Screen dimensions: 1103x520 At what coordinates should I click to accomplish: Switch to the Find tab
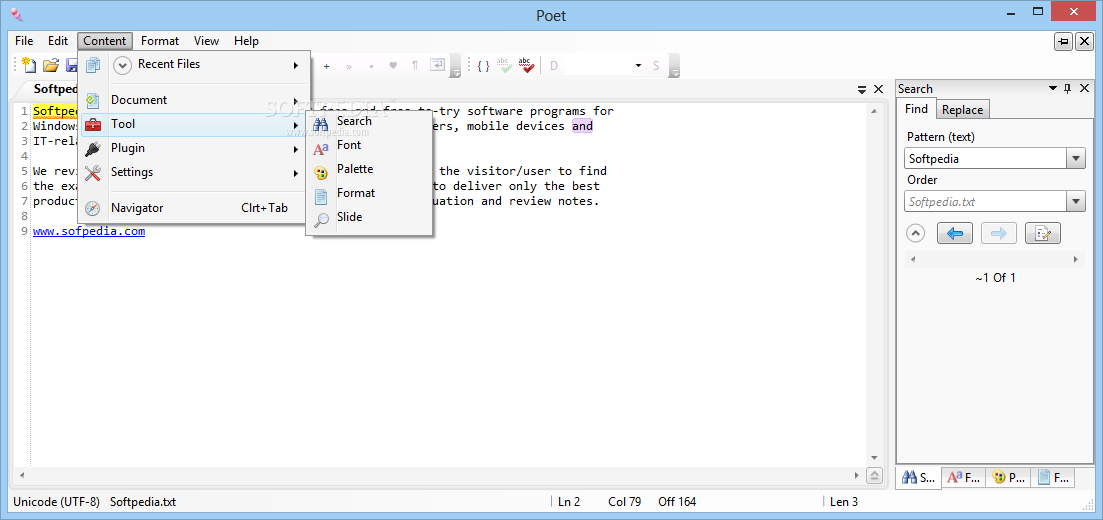tap(917, 109)
